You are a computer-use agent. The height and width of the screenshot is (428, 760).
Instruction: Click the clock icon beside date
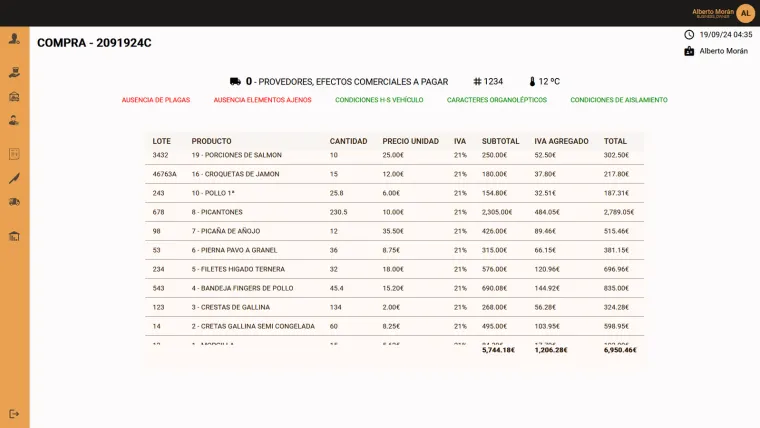click(x=689, y=34)
